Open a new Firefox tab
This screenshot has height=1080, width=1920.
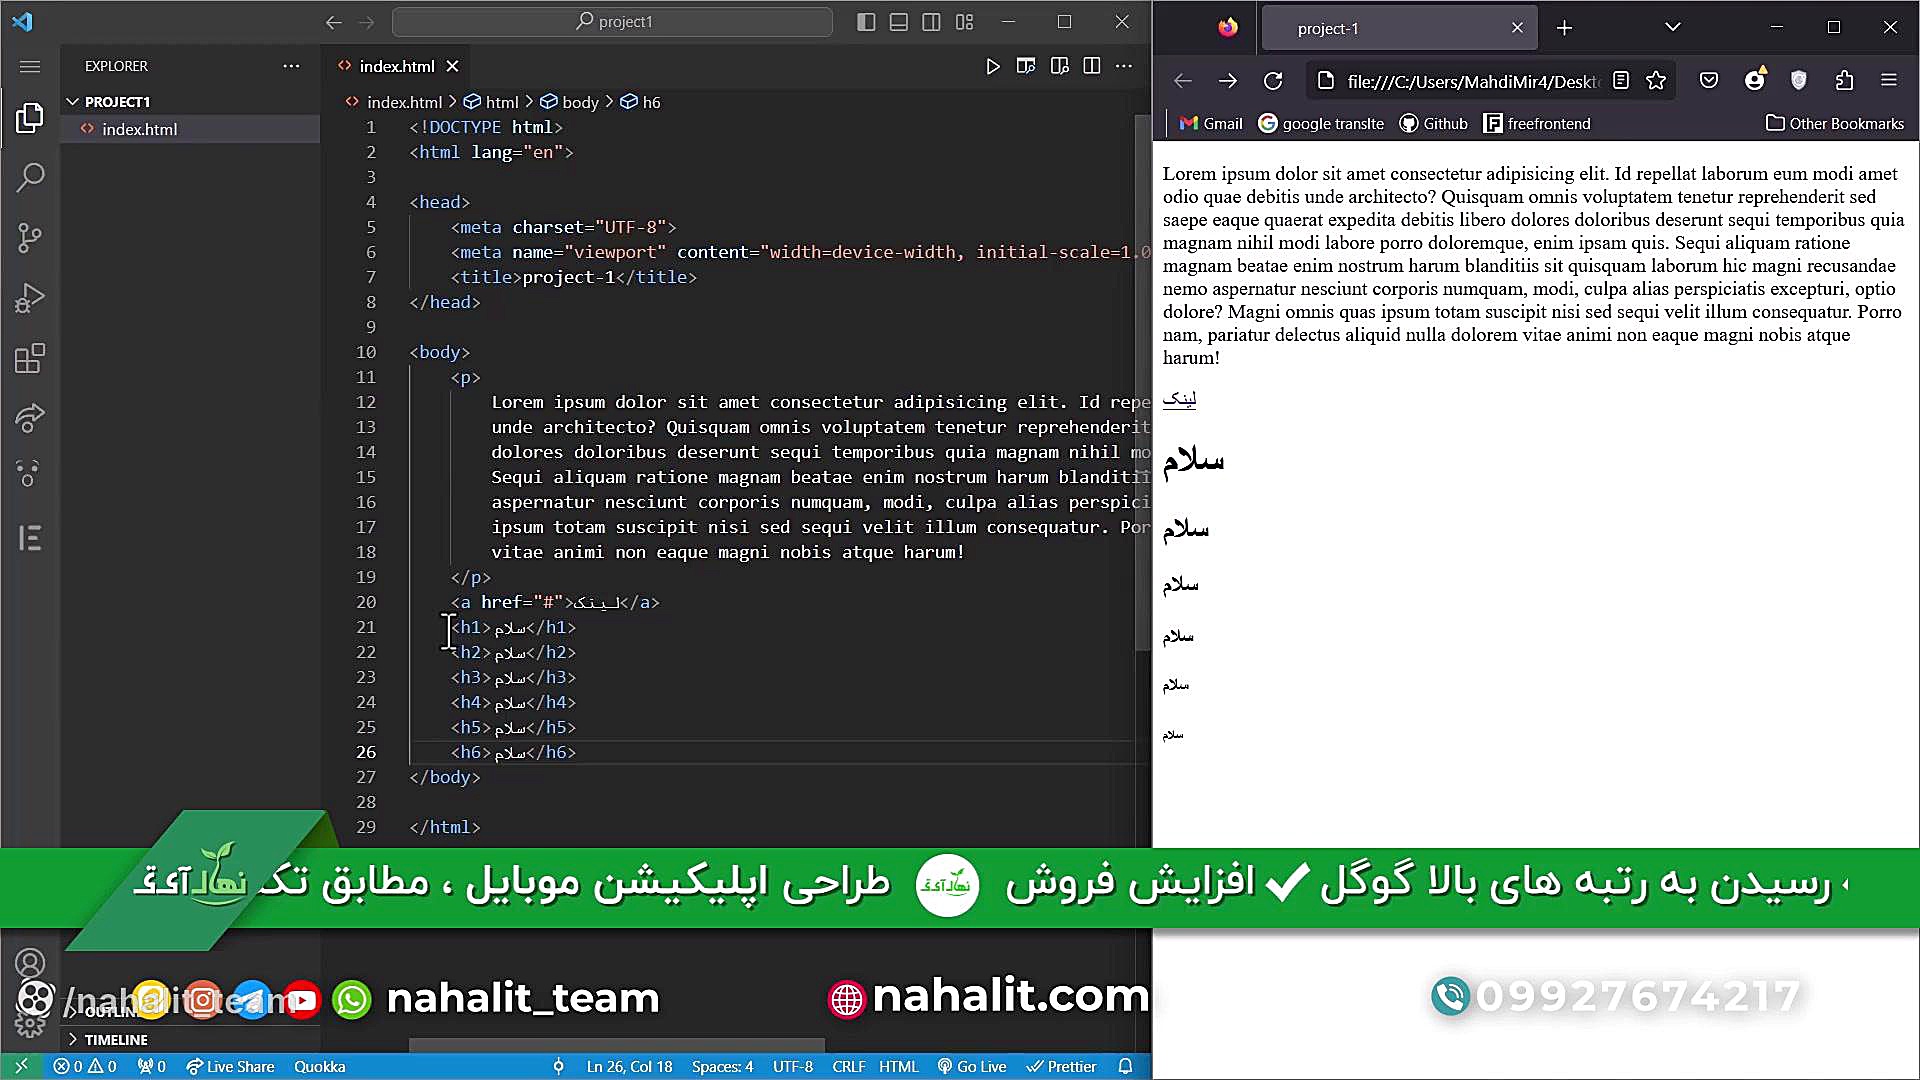(x=1565, y=28)
